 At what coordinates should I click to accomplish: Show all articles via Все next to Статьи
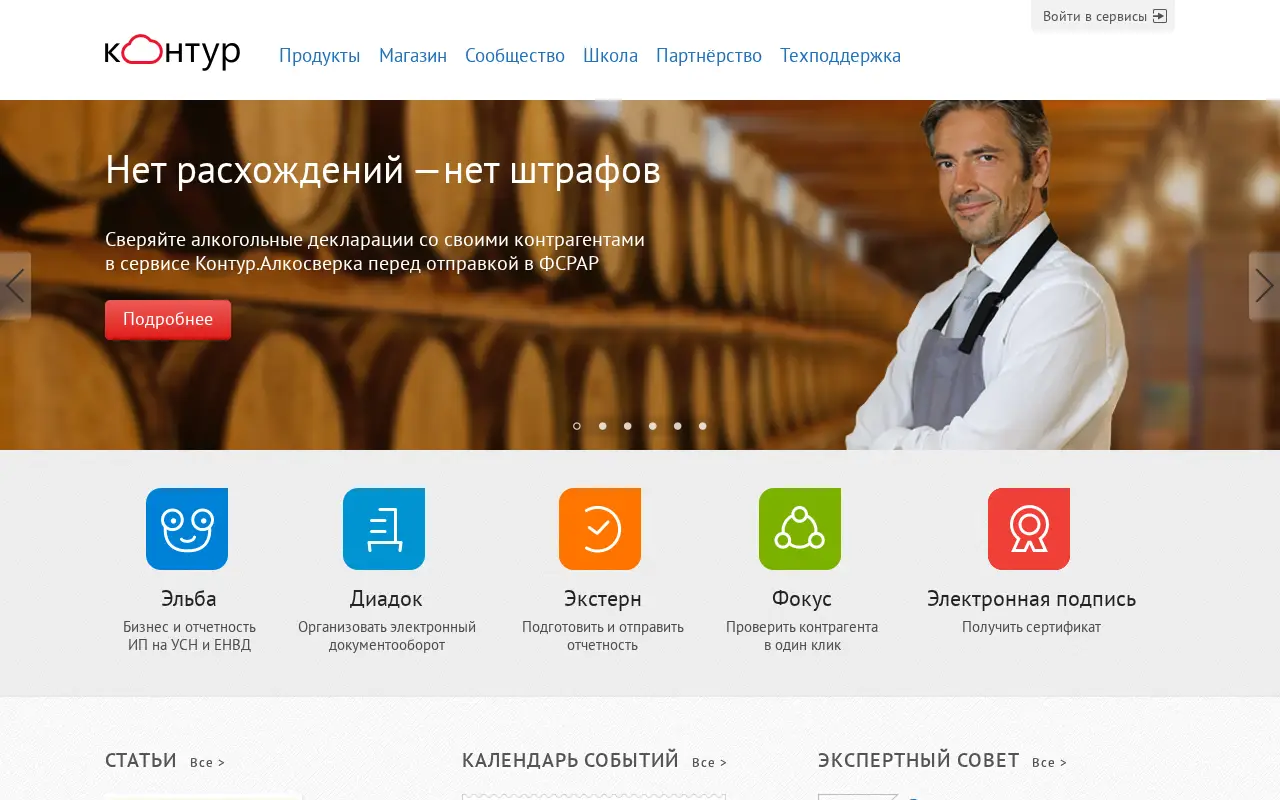coord(208,762)
